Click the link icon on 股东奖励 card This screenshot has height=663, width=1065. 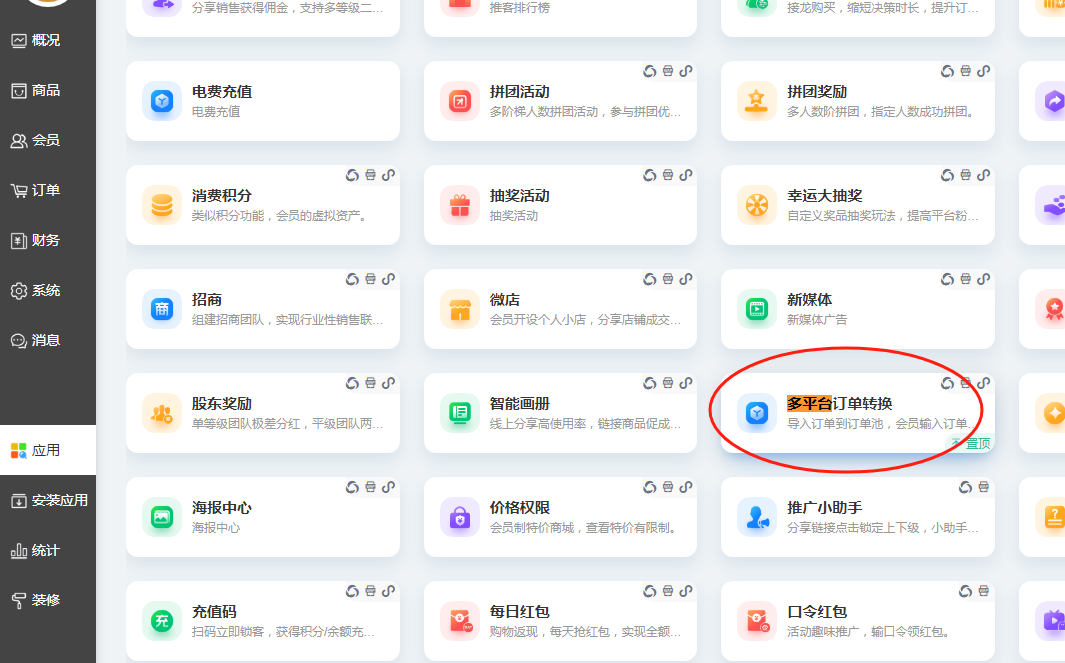[389, 382]
